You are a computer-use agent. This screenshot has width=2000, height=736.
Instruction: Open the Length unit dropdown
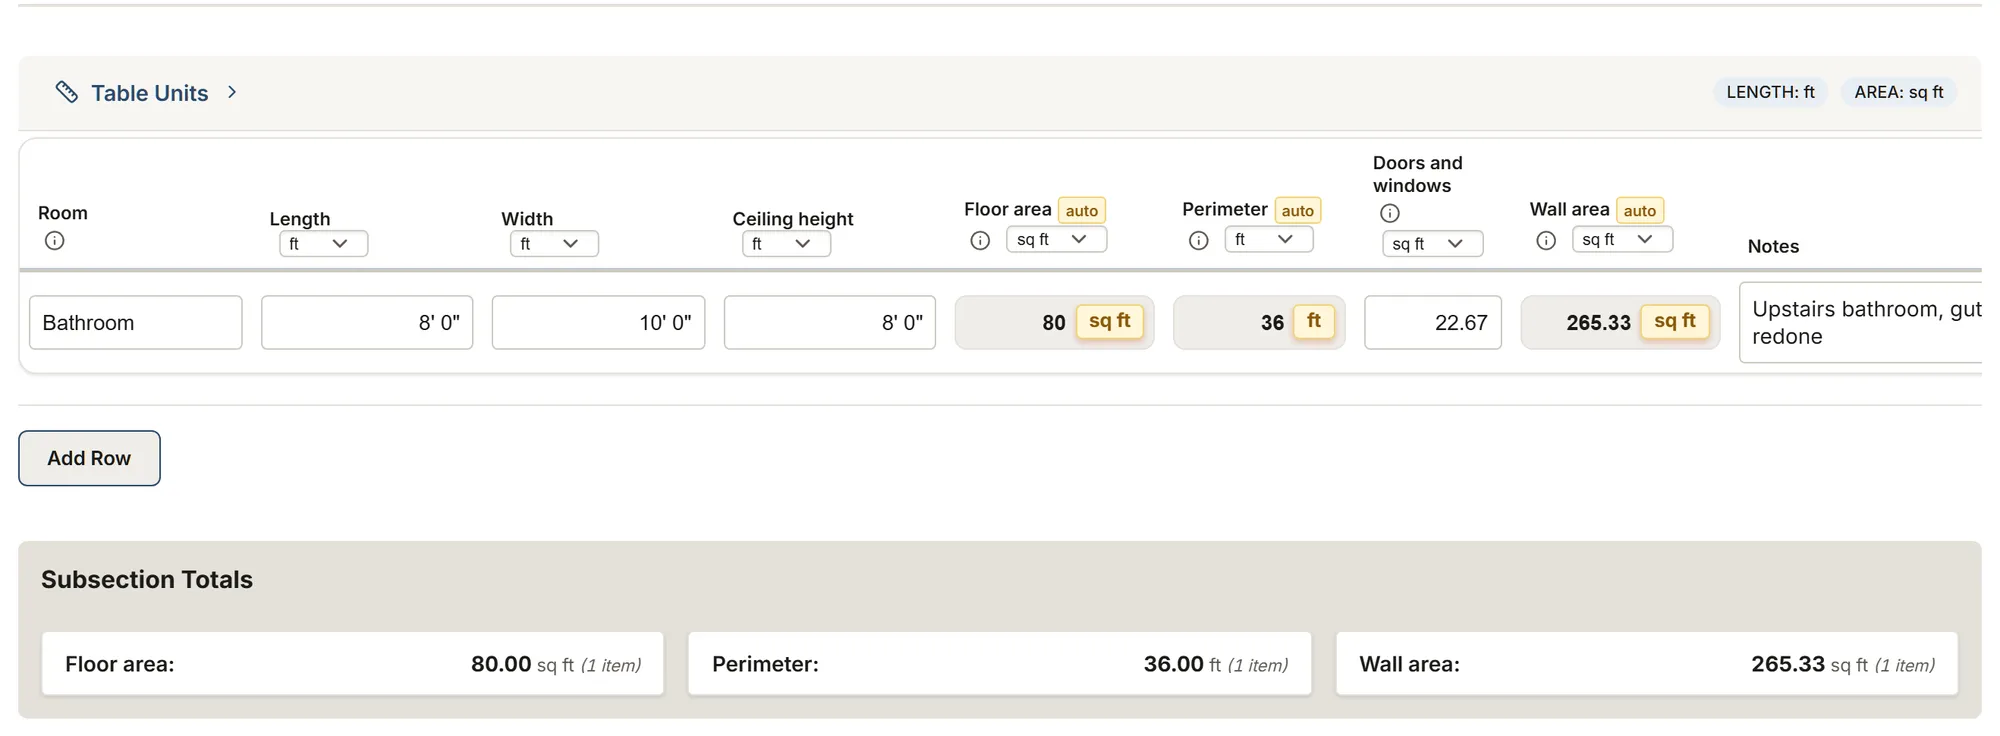pos(323,244)
